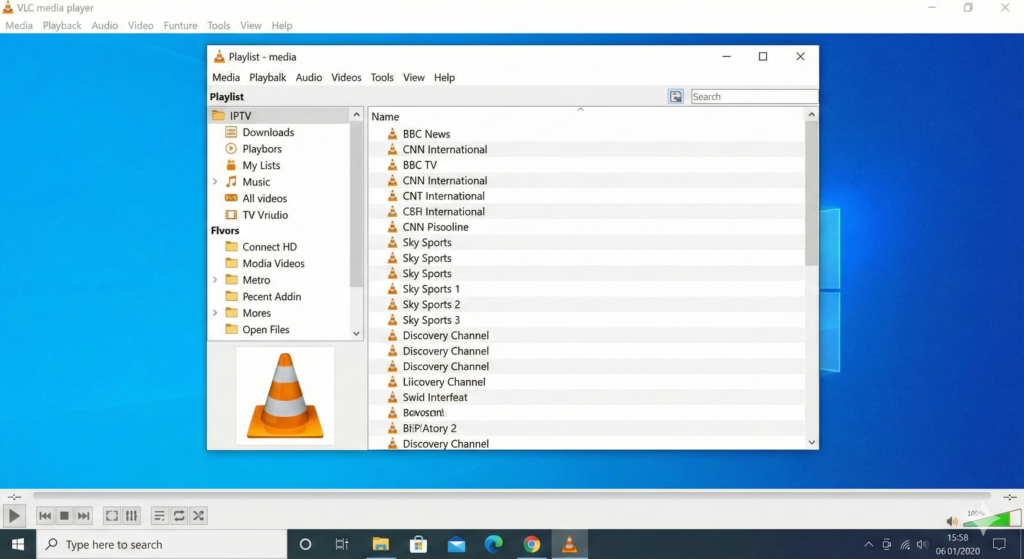Viewport: 1024px width, 559px height.
Task: Click the VLC cone album art thumbnail
Action: tap(285, 395)
